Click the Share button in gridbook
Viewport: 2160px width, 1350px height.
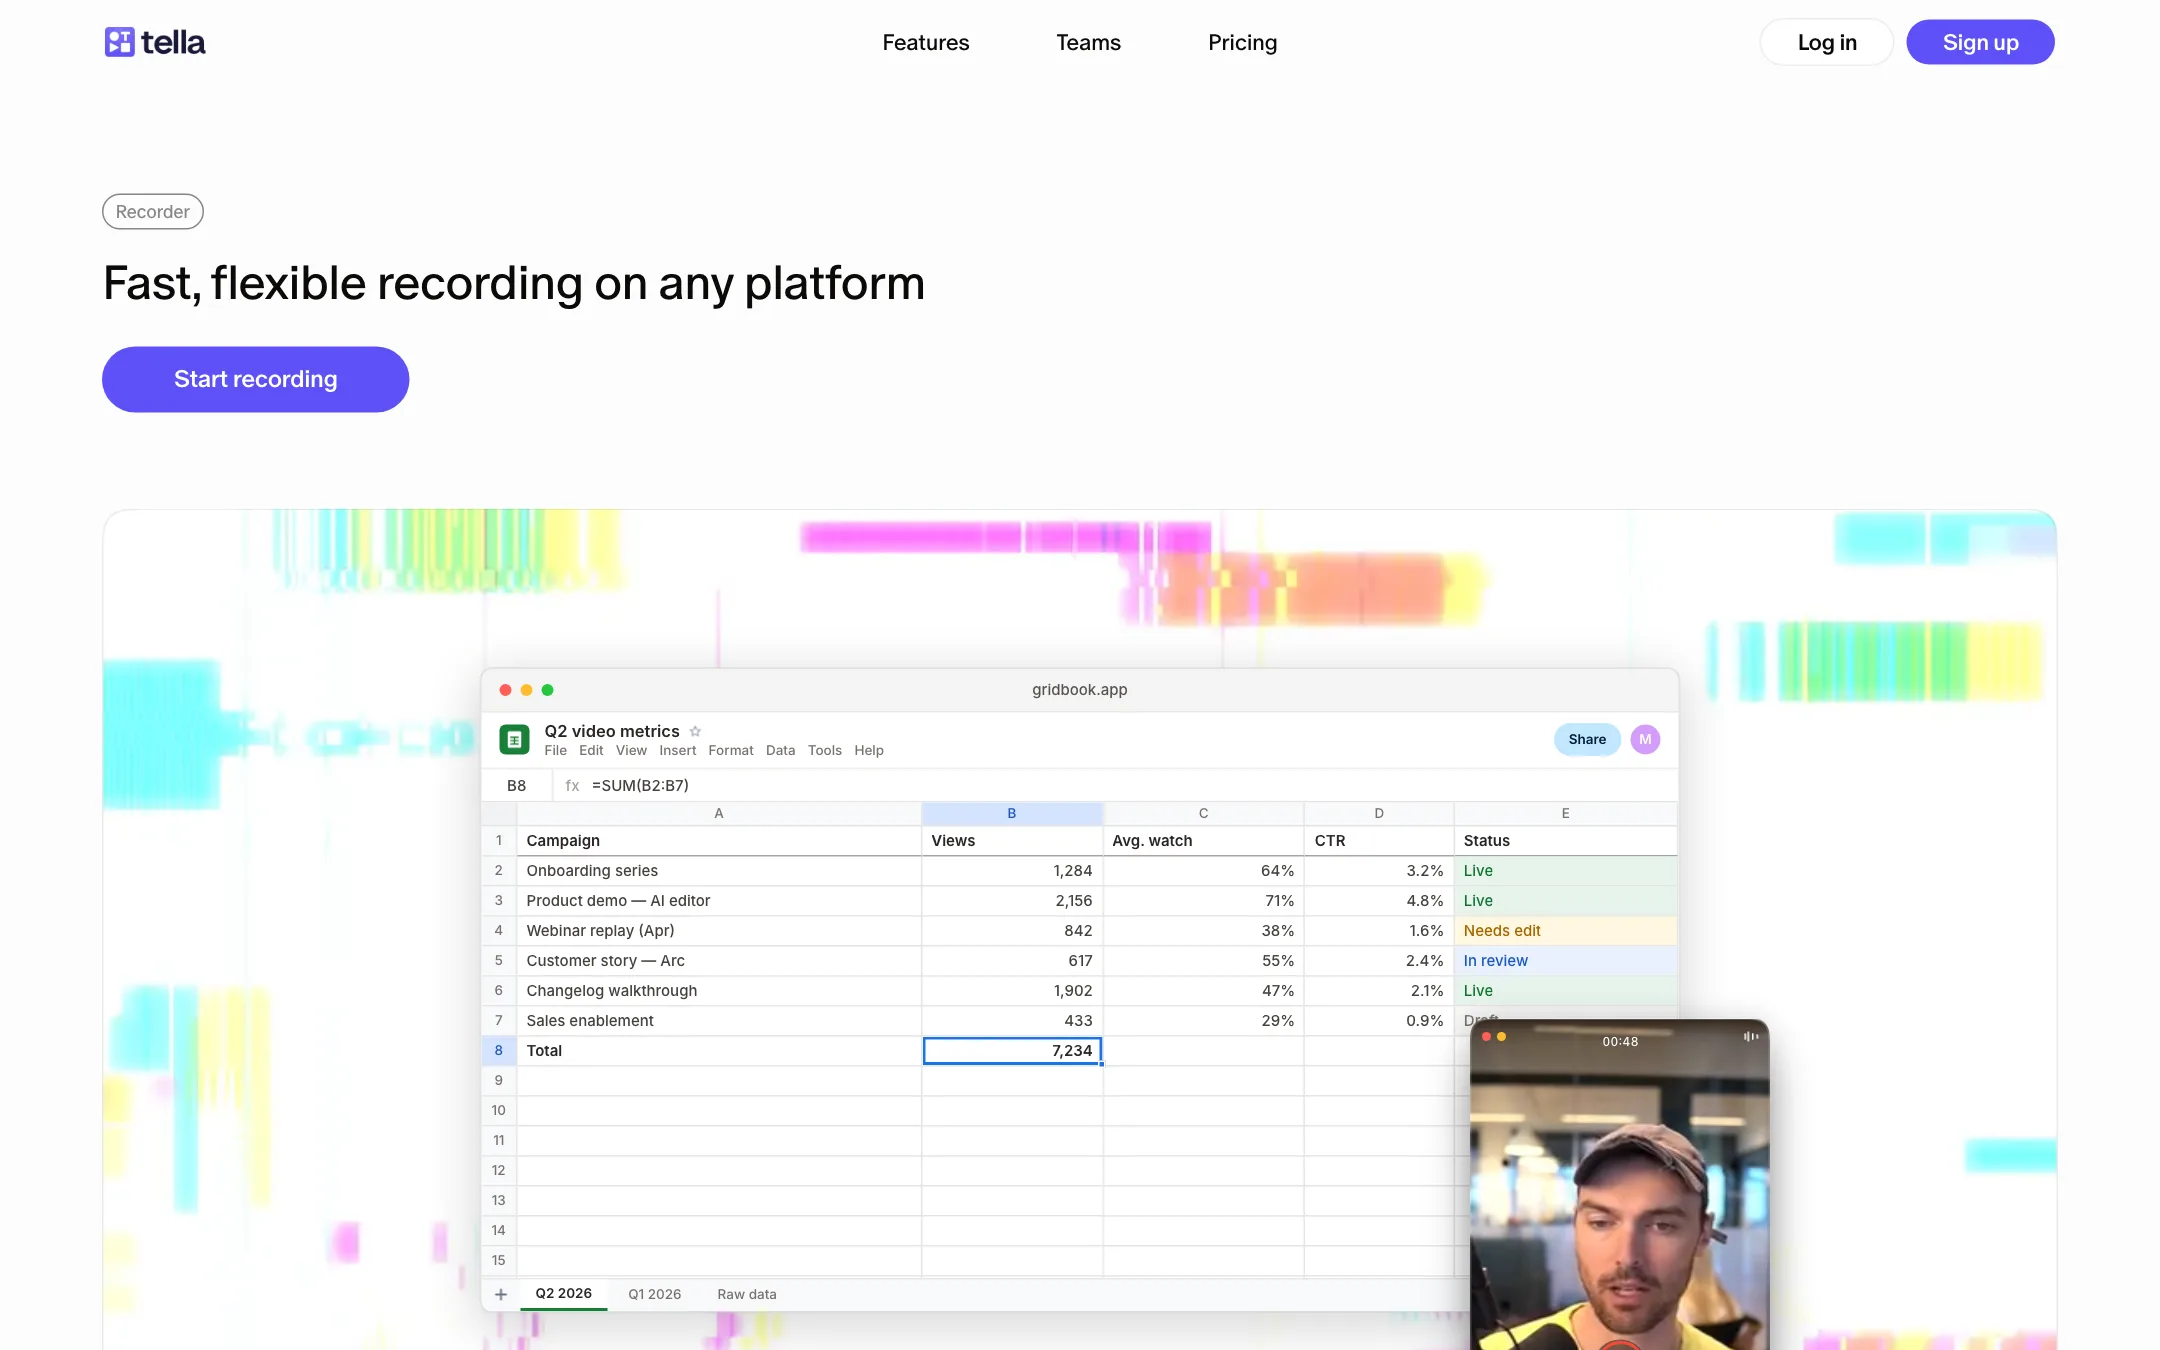(x=1587, y=739)
